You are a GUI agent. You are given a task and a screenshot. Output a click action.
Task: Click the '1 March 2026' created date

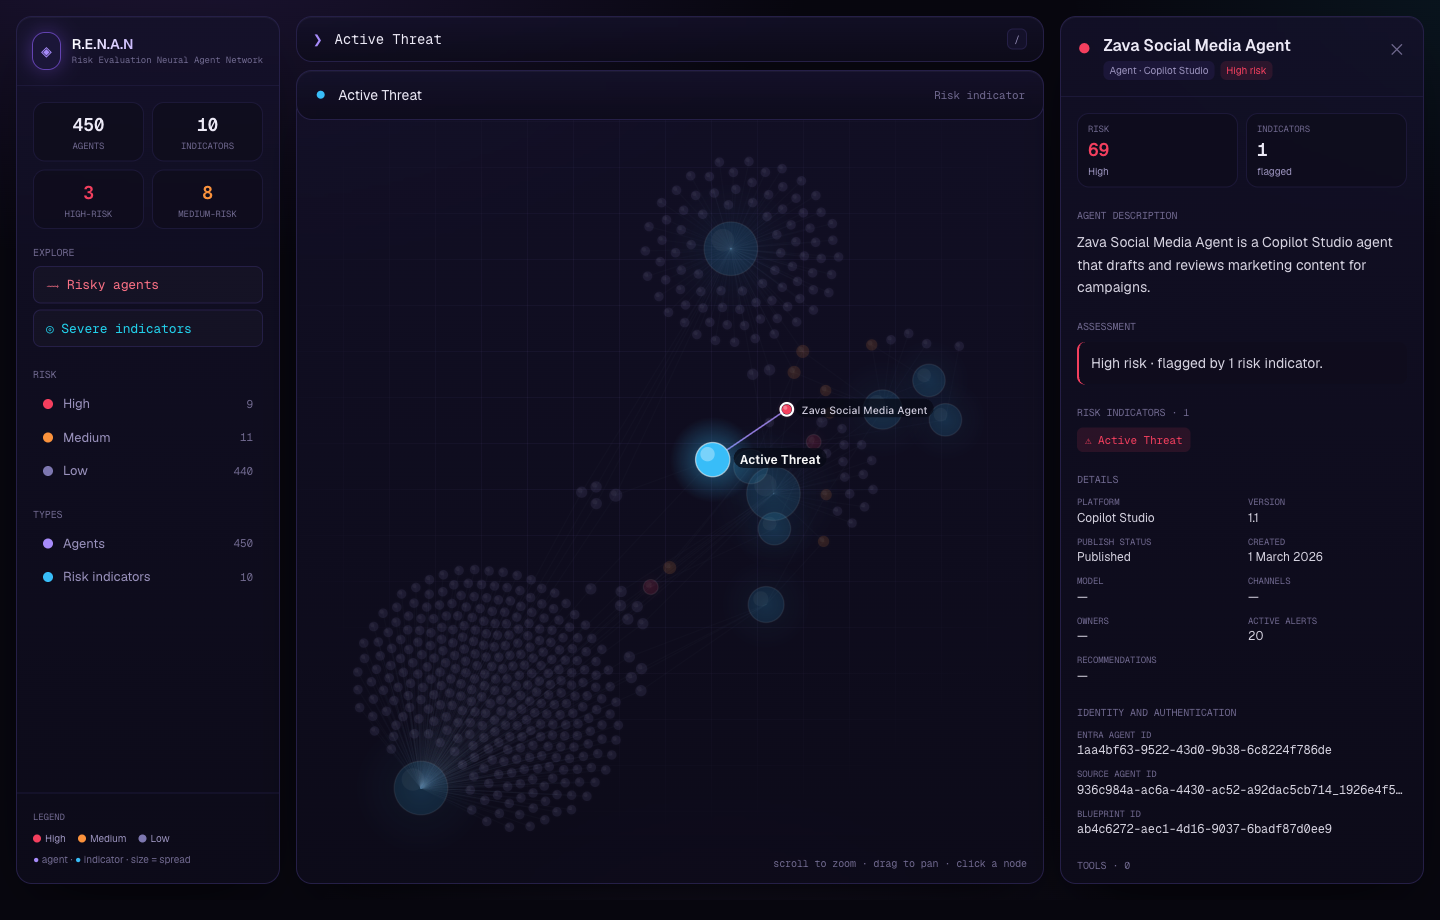[1285, 557]
